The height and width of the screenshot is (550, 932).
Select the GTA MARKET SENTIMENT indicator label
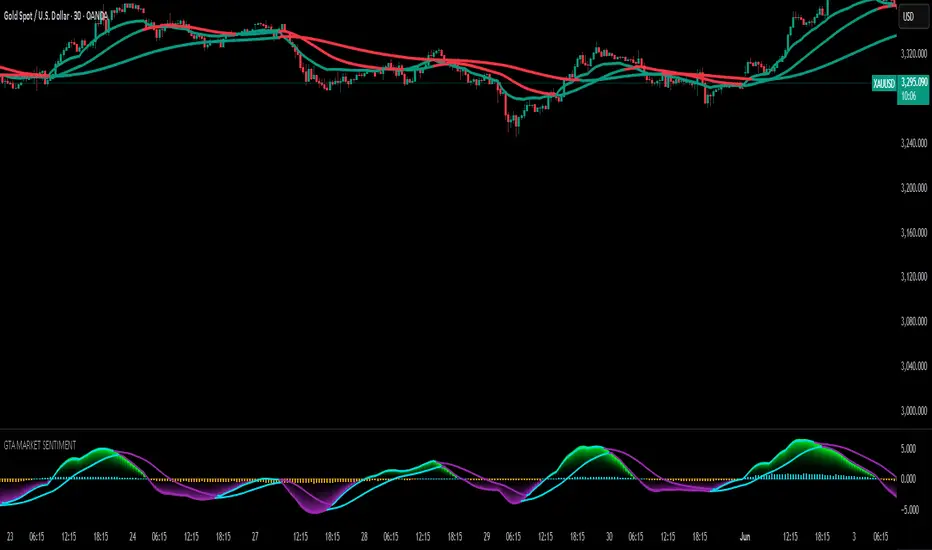tap(40, 445)
